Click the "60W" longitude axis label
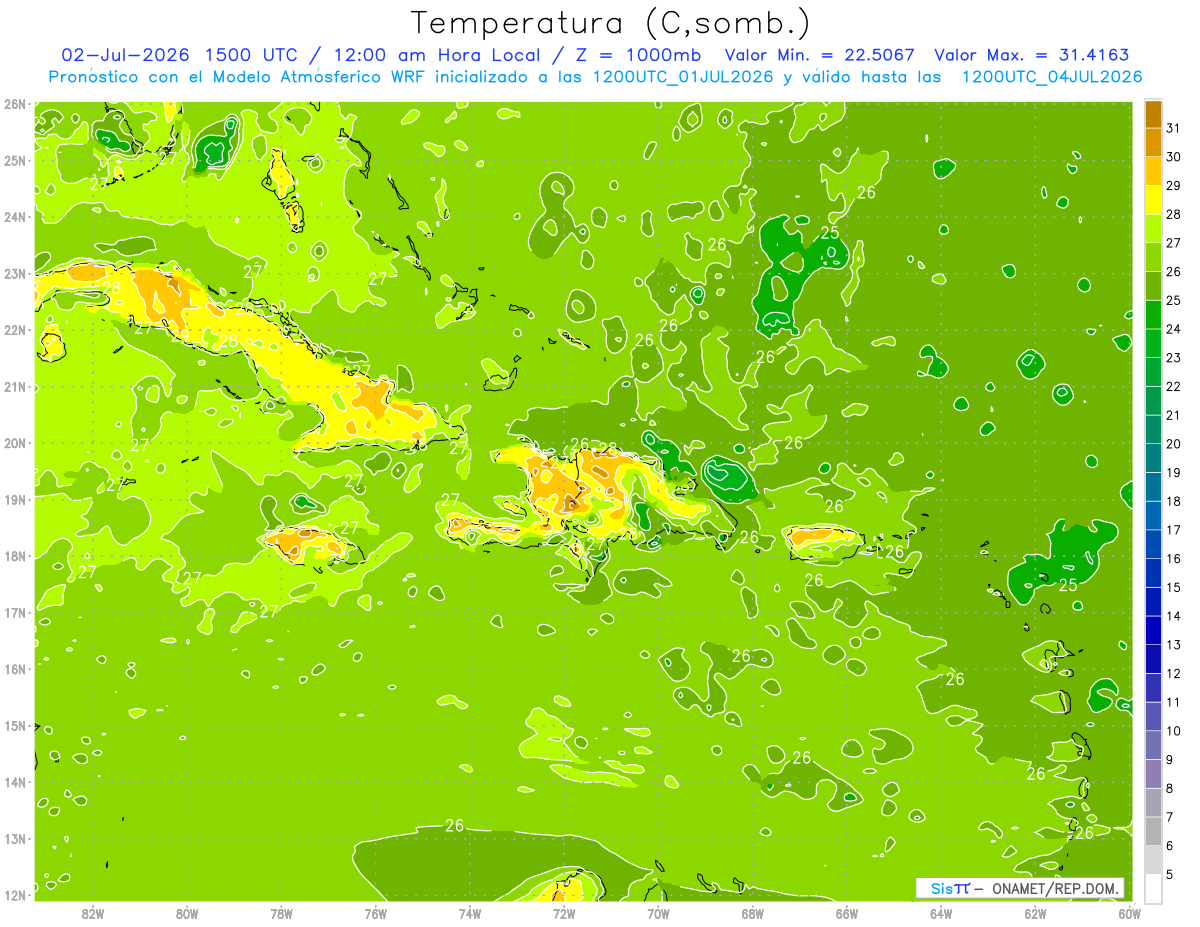This screenshot has width=1200, height=927. [1130, 913]
